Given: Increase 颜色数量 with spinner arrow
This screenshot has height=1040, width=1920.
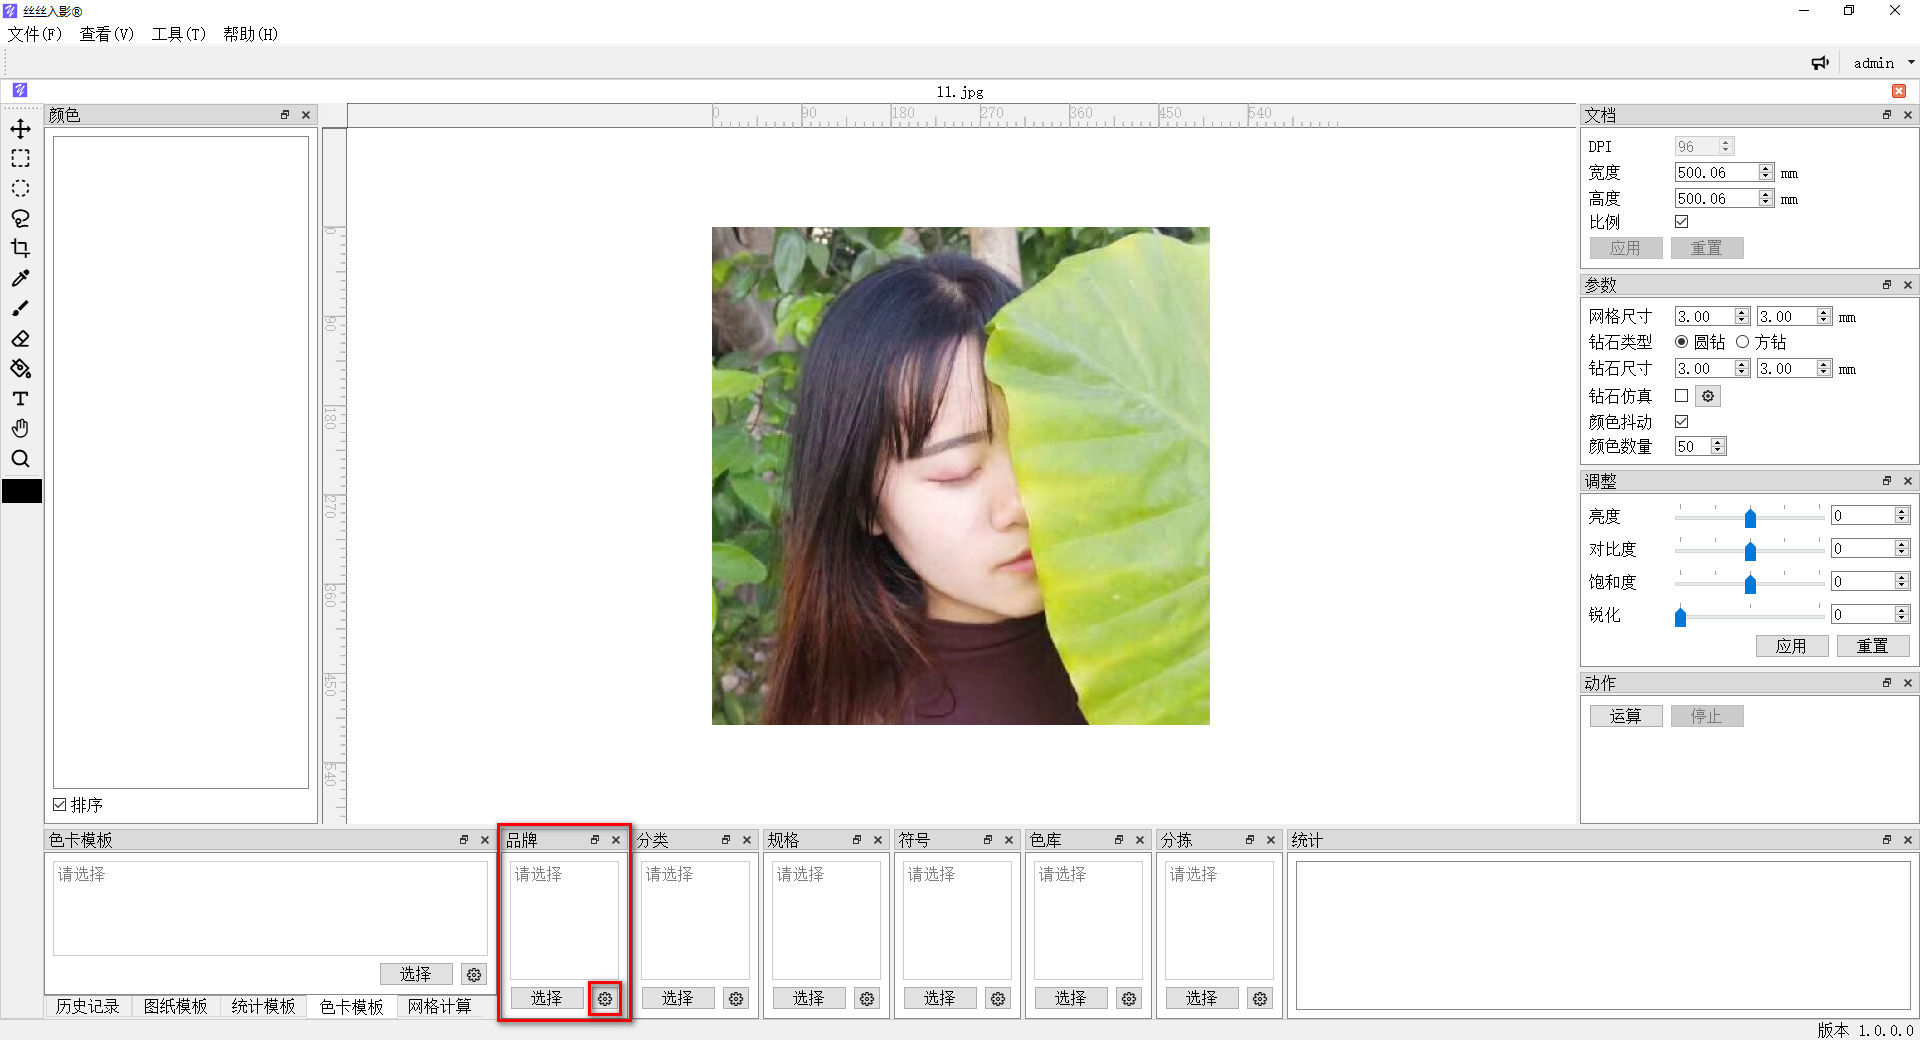Looking at the screenshot, I should pyautogui.click(x=1718, y=442).
